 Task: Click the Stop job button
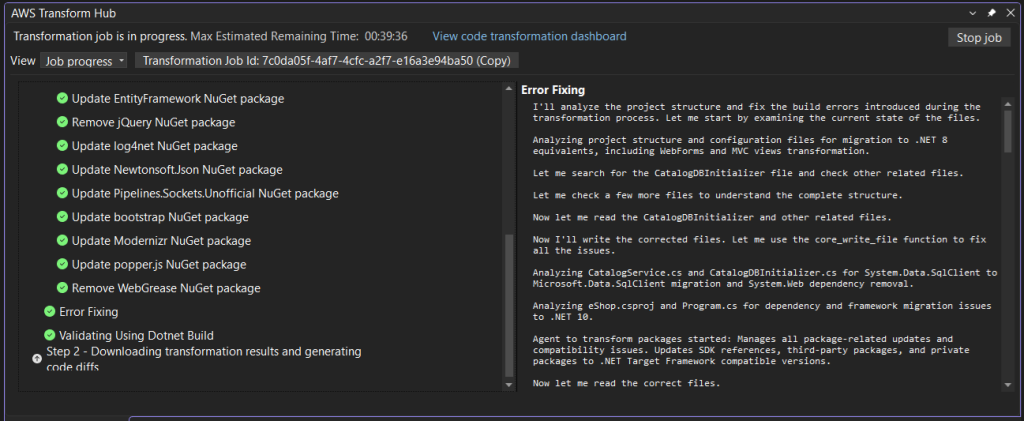click(x=979, y=37)
